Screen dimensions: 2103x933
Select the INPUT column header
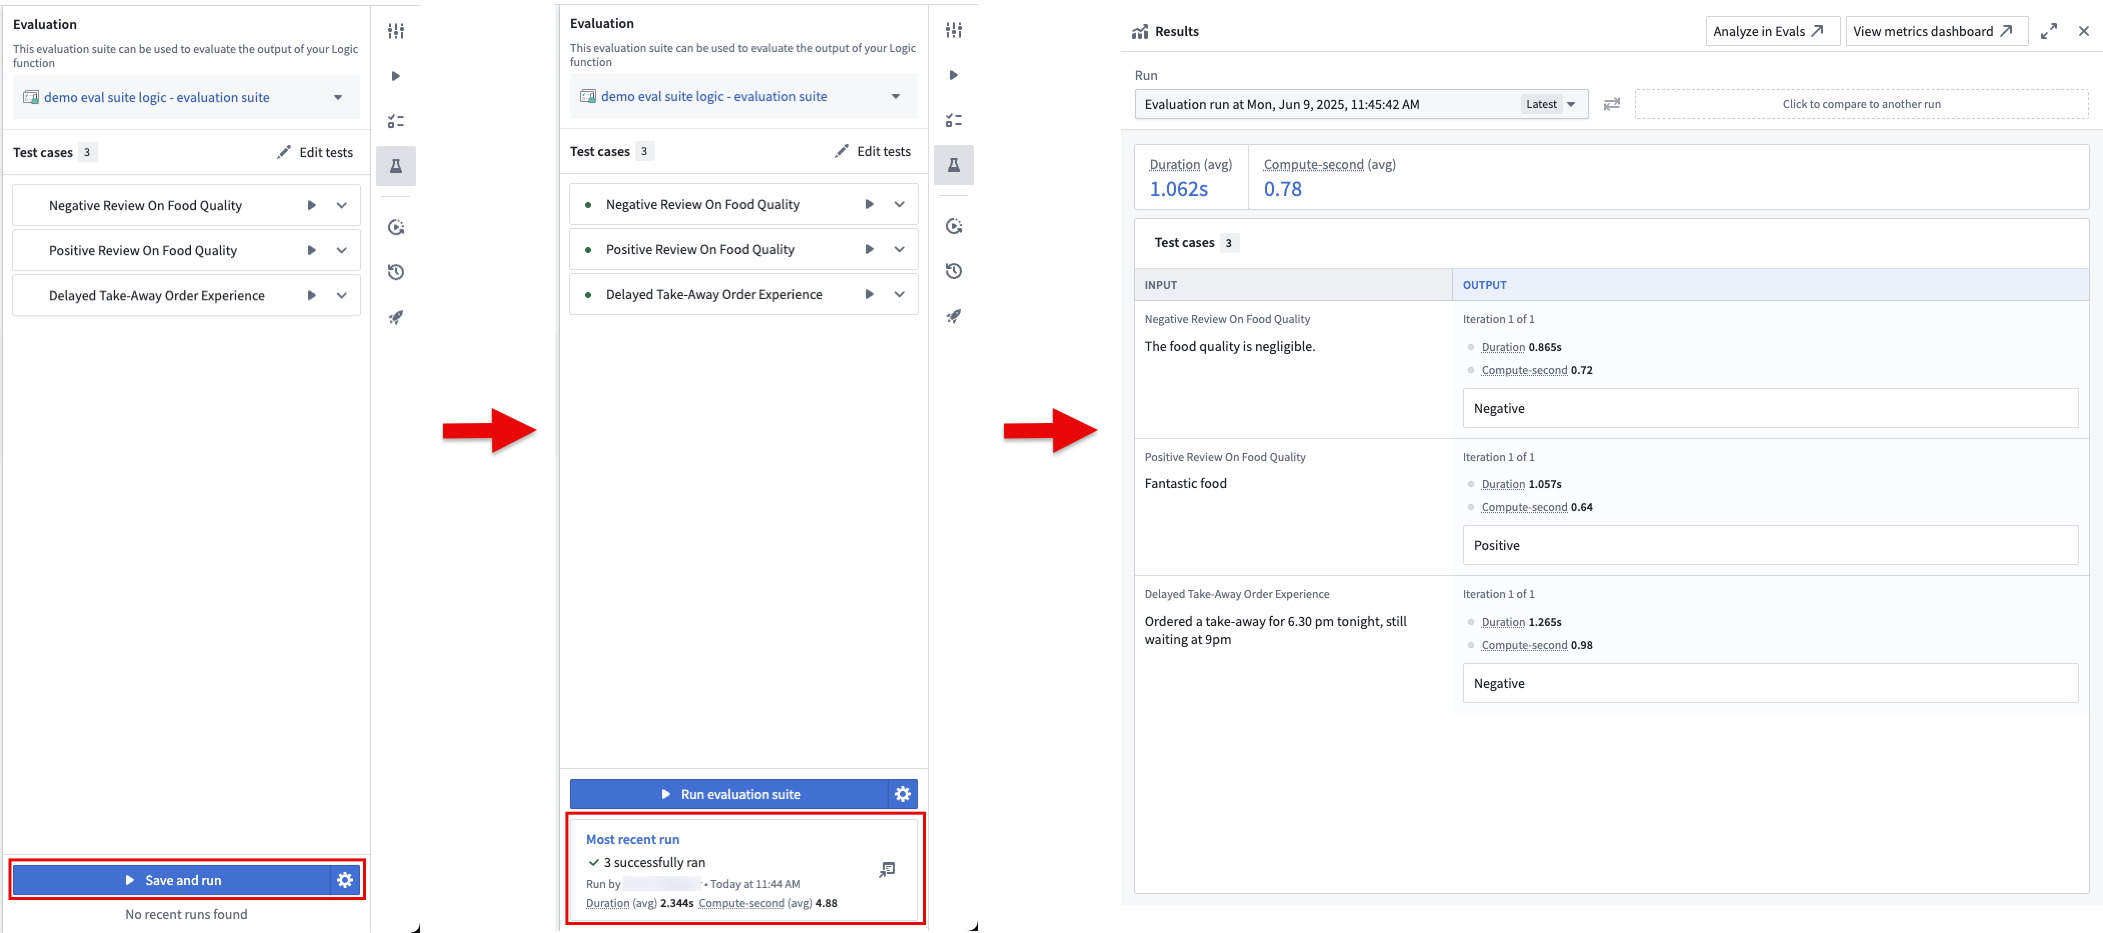[1161, 285]
